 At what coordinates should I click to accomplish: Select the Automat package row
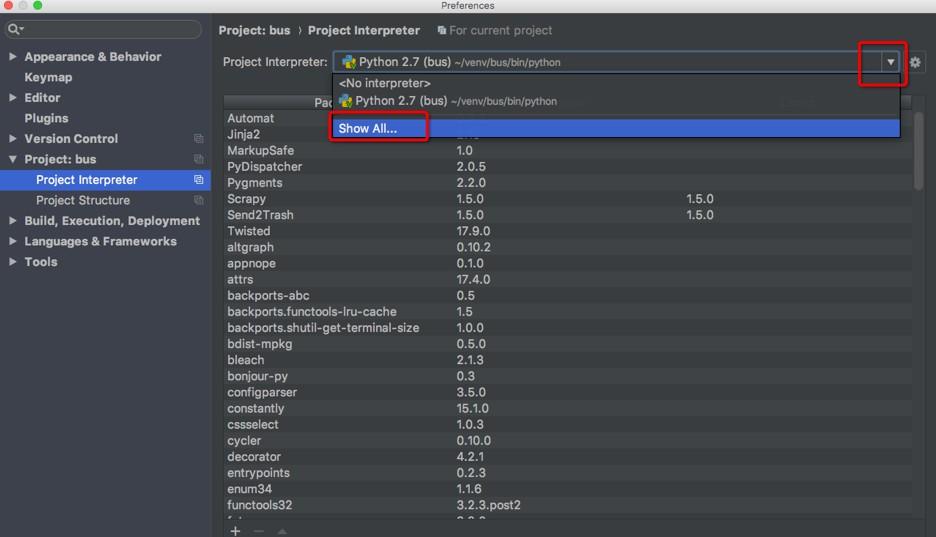[x=278, y=118]
